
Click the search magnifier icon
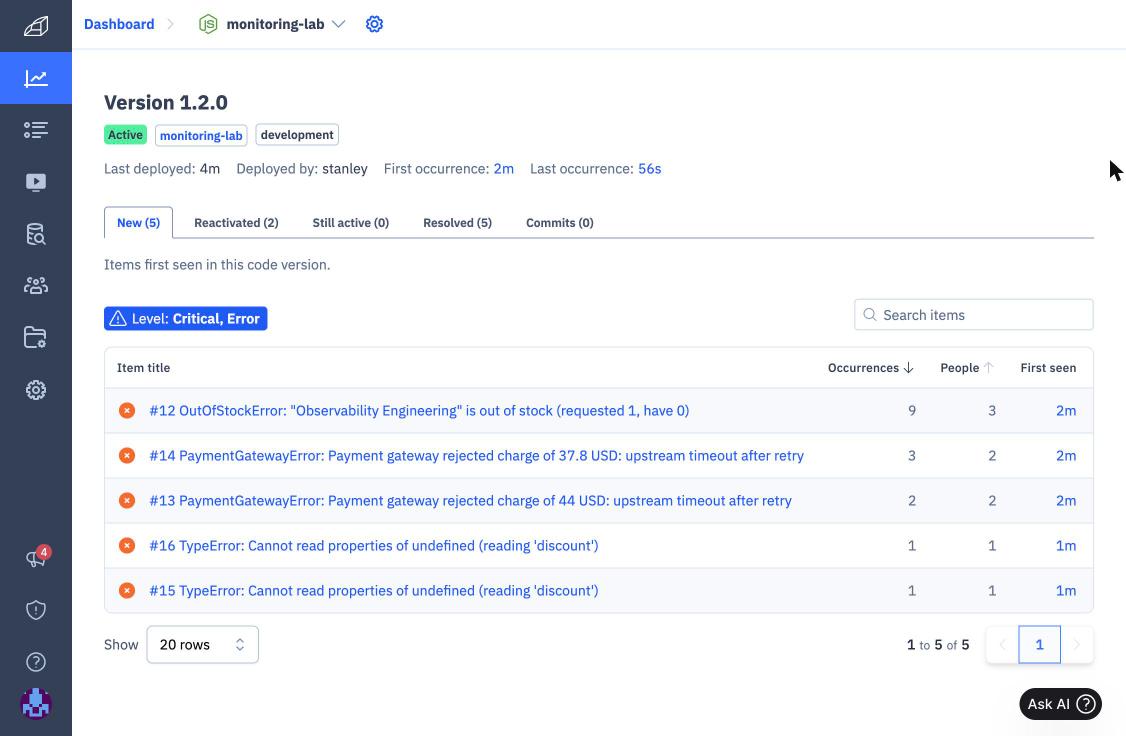point(870,315)
